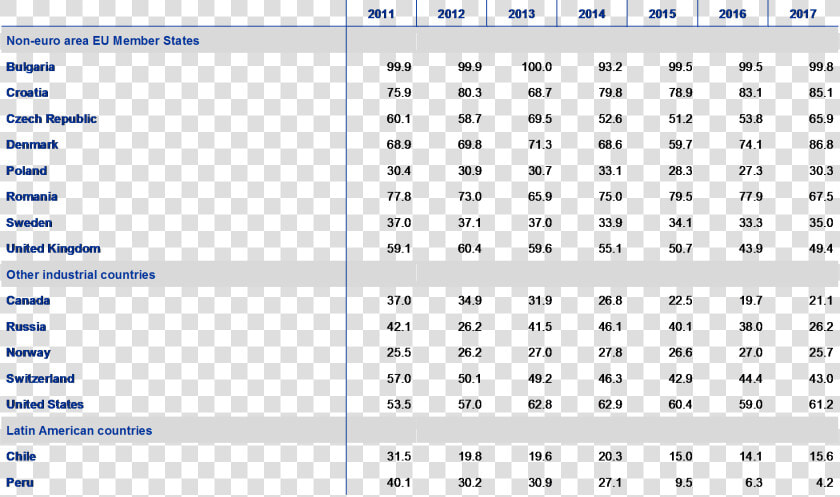Screen dimensions: 840x497
Task: Select the Russia row label
Action: (x=26, y=327)
